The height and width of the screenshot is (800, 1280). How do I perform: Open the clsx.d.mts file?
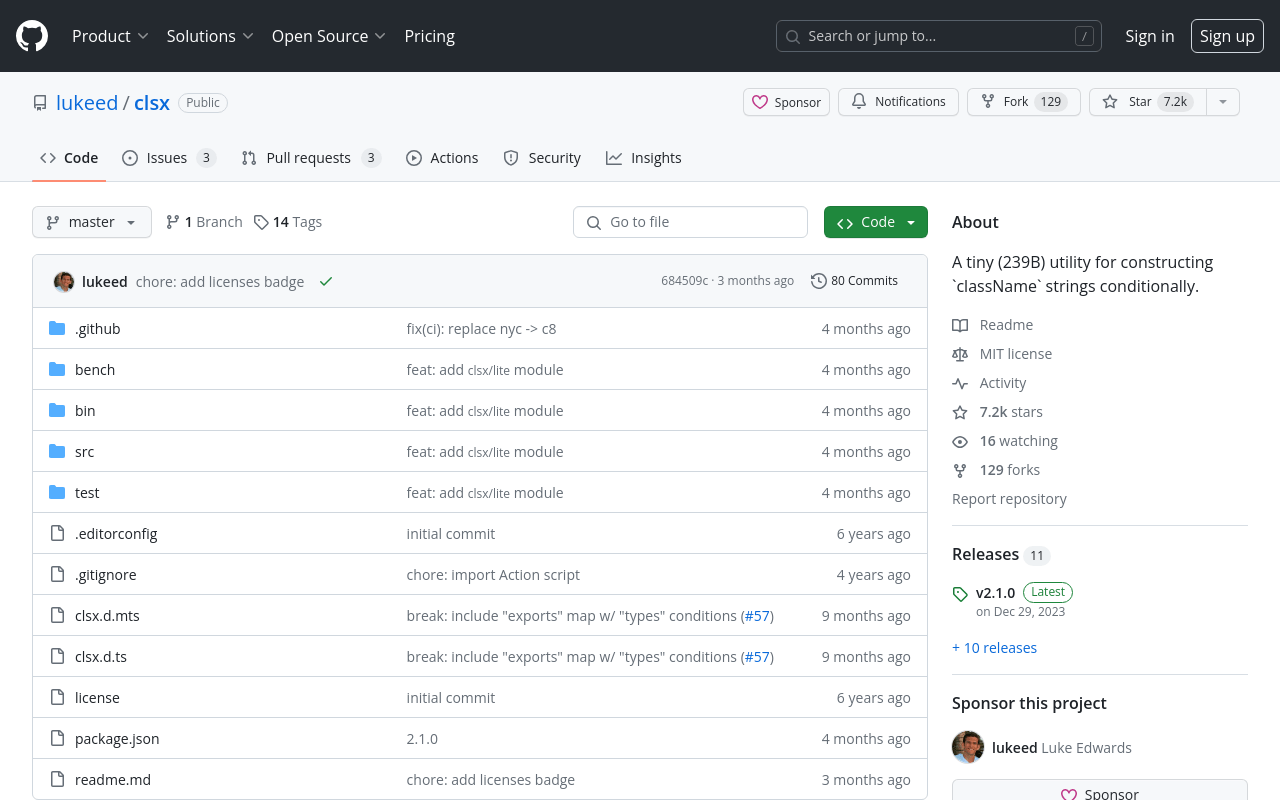(107, 616)
